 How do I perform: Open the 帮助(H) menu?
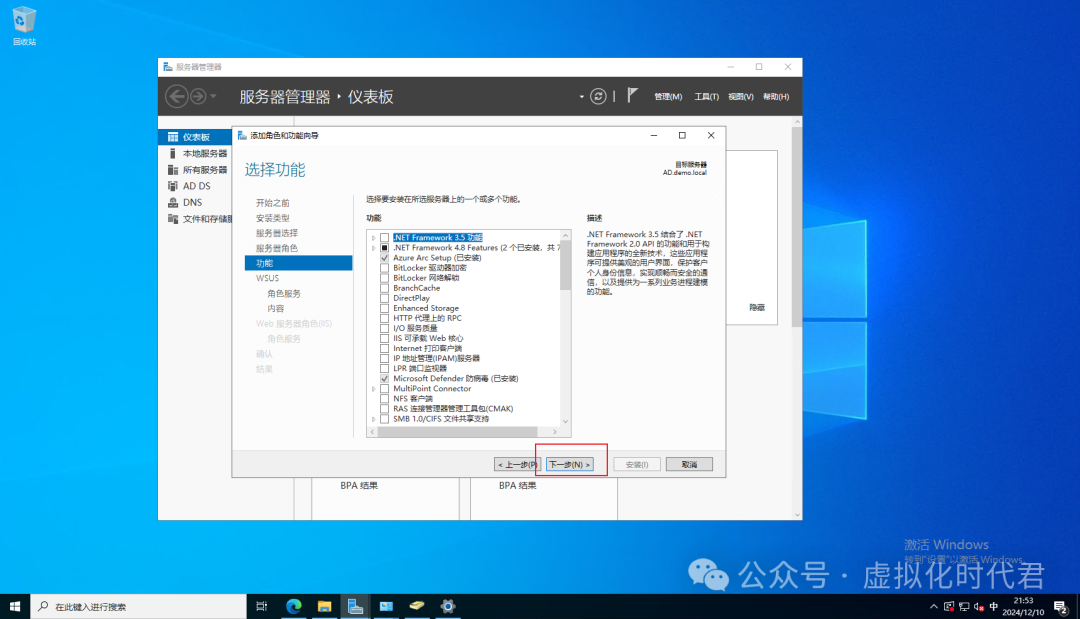[x=776, y=96]
